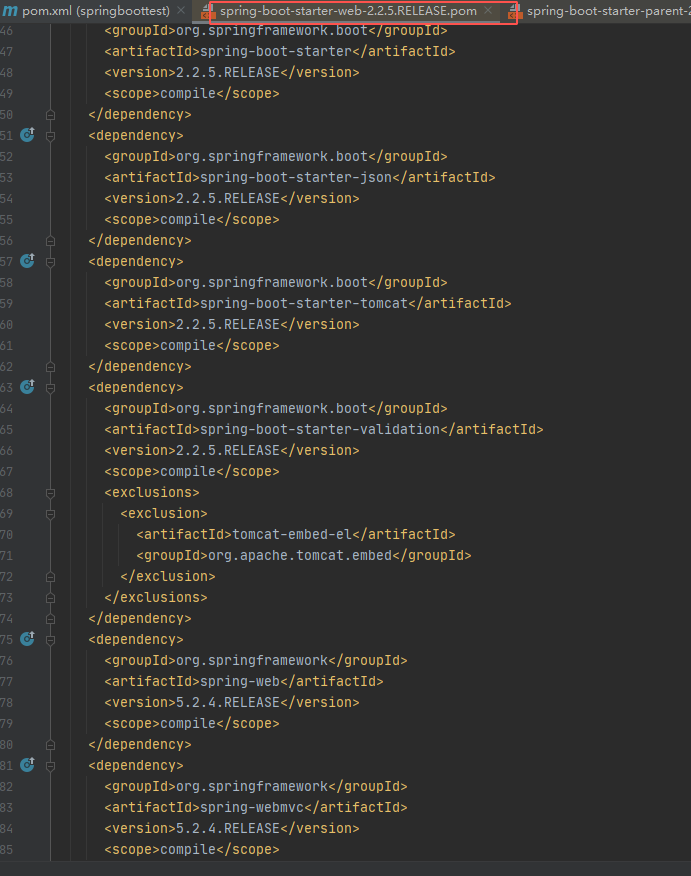Collapse exclusions block at line 68

click(50, 493)
